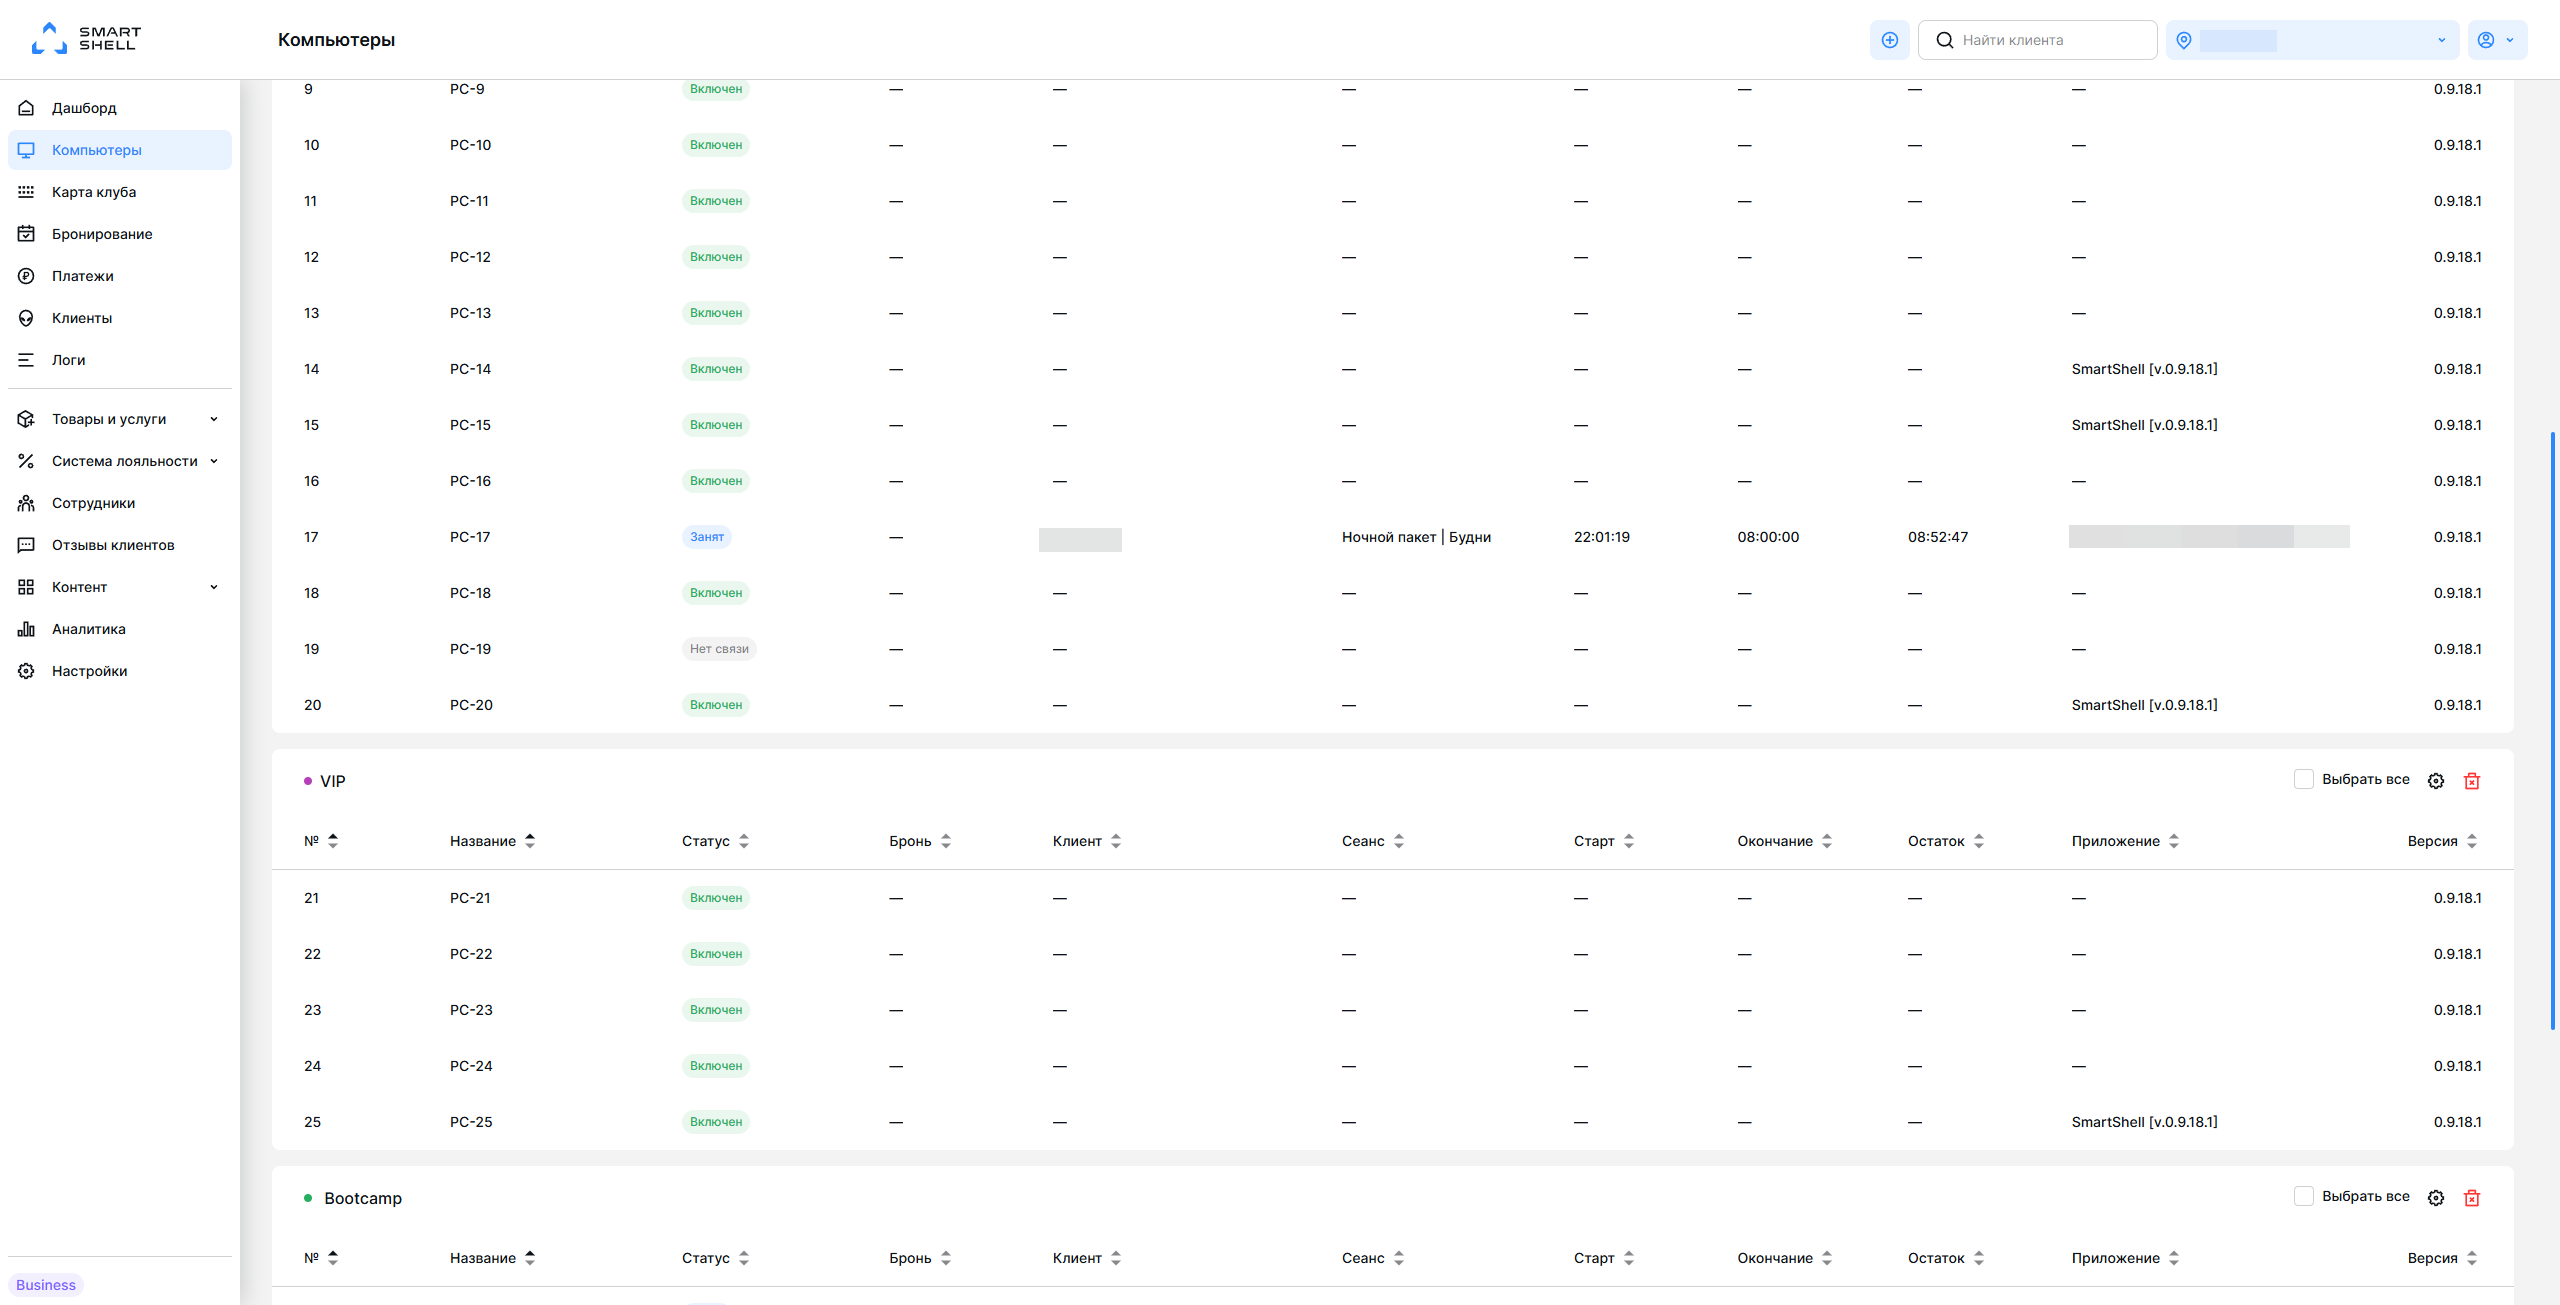
Task: Go to Карта клуба section
Action: pyautogui.click(x=94, y=192)
